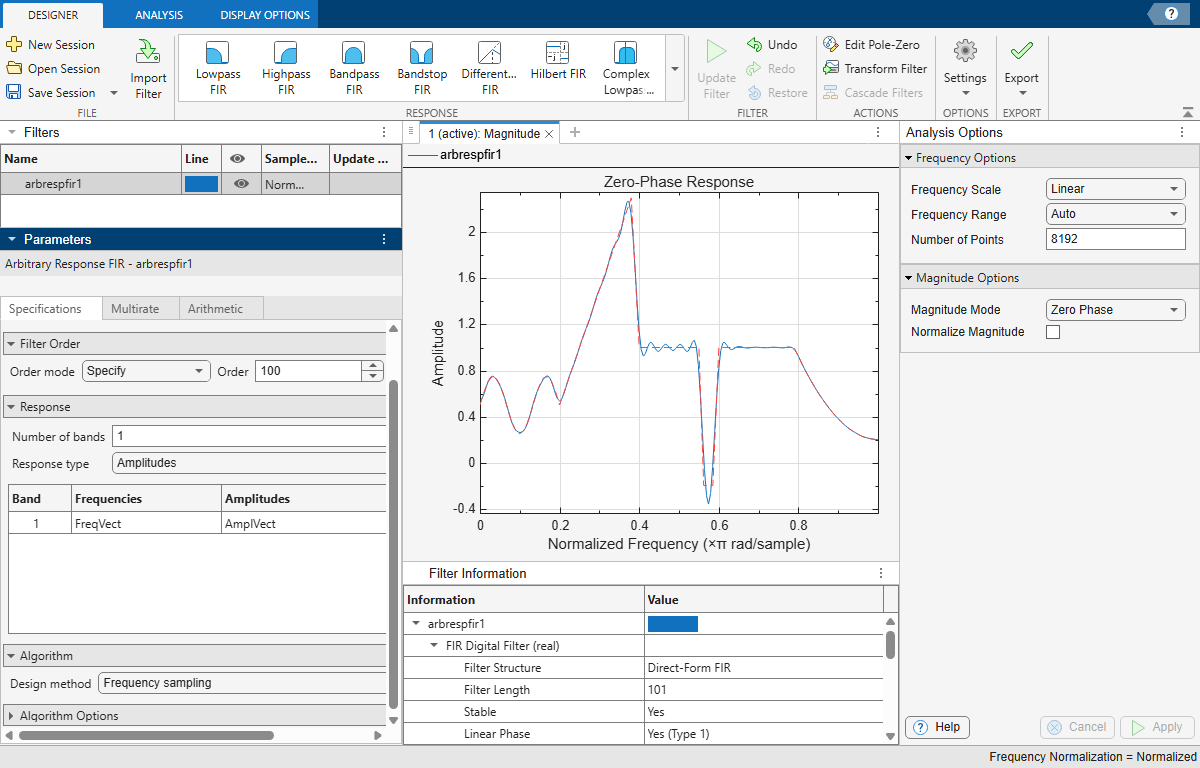The height and width of the screenshot is (768, 1200).
Task: Open Filters panel options menu
Action: pos(384,132)
